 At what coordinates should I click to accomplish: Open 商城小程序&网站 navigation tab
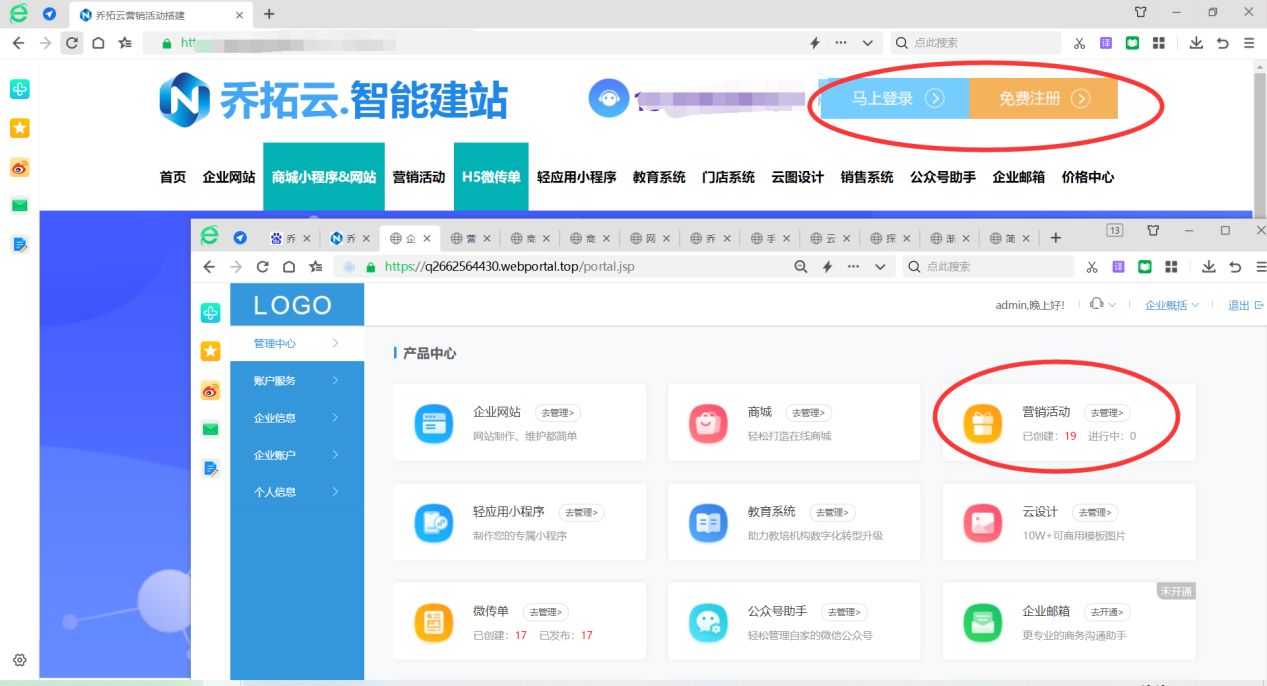coord(324,177)
